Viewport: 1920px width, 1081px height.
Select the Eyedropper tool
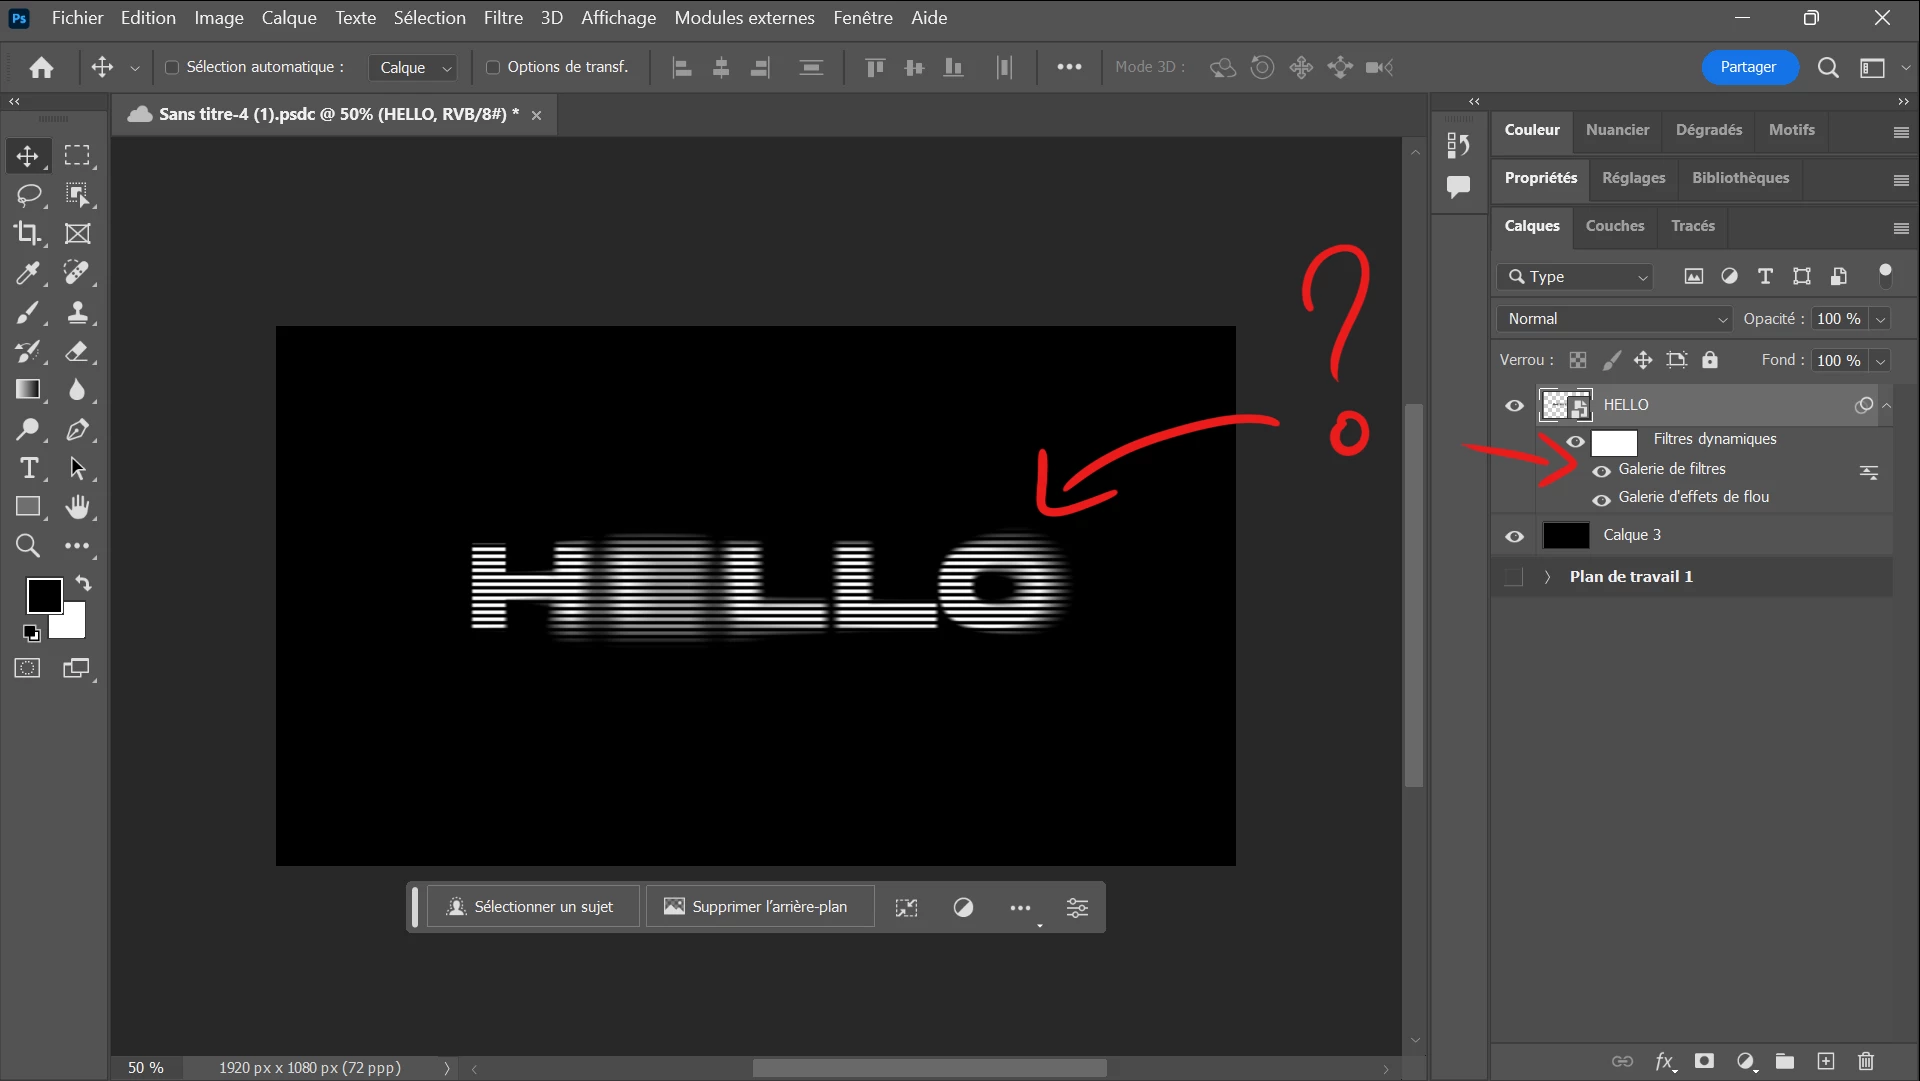coord(28,272)
